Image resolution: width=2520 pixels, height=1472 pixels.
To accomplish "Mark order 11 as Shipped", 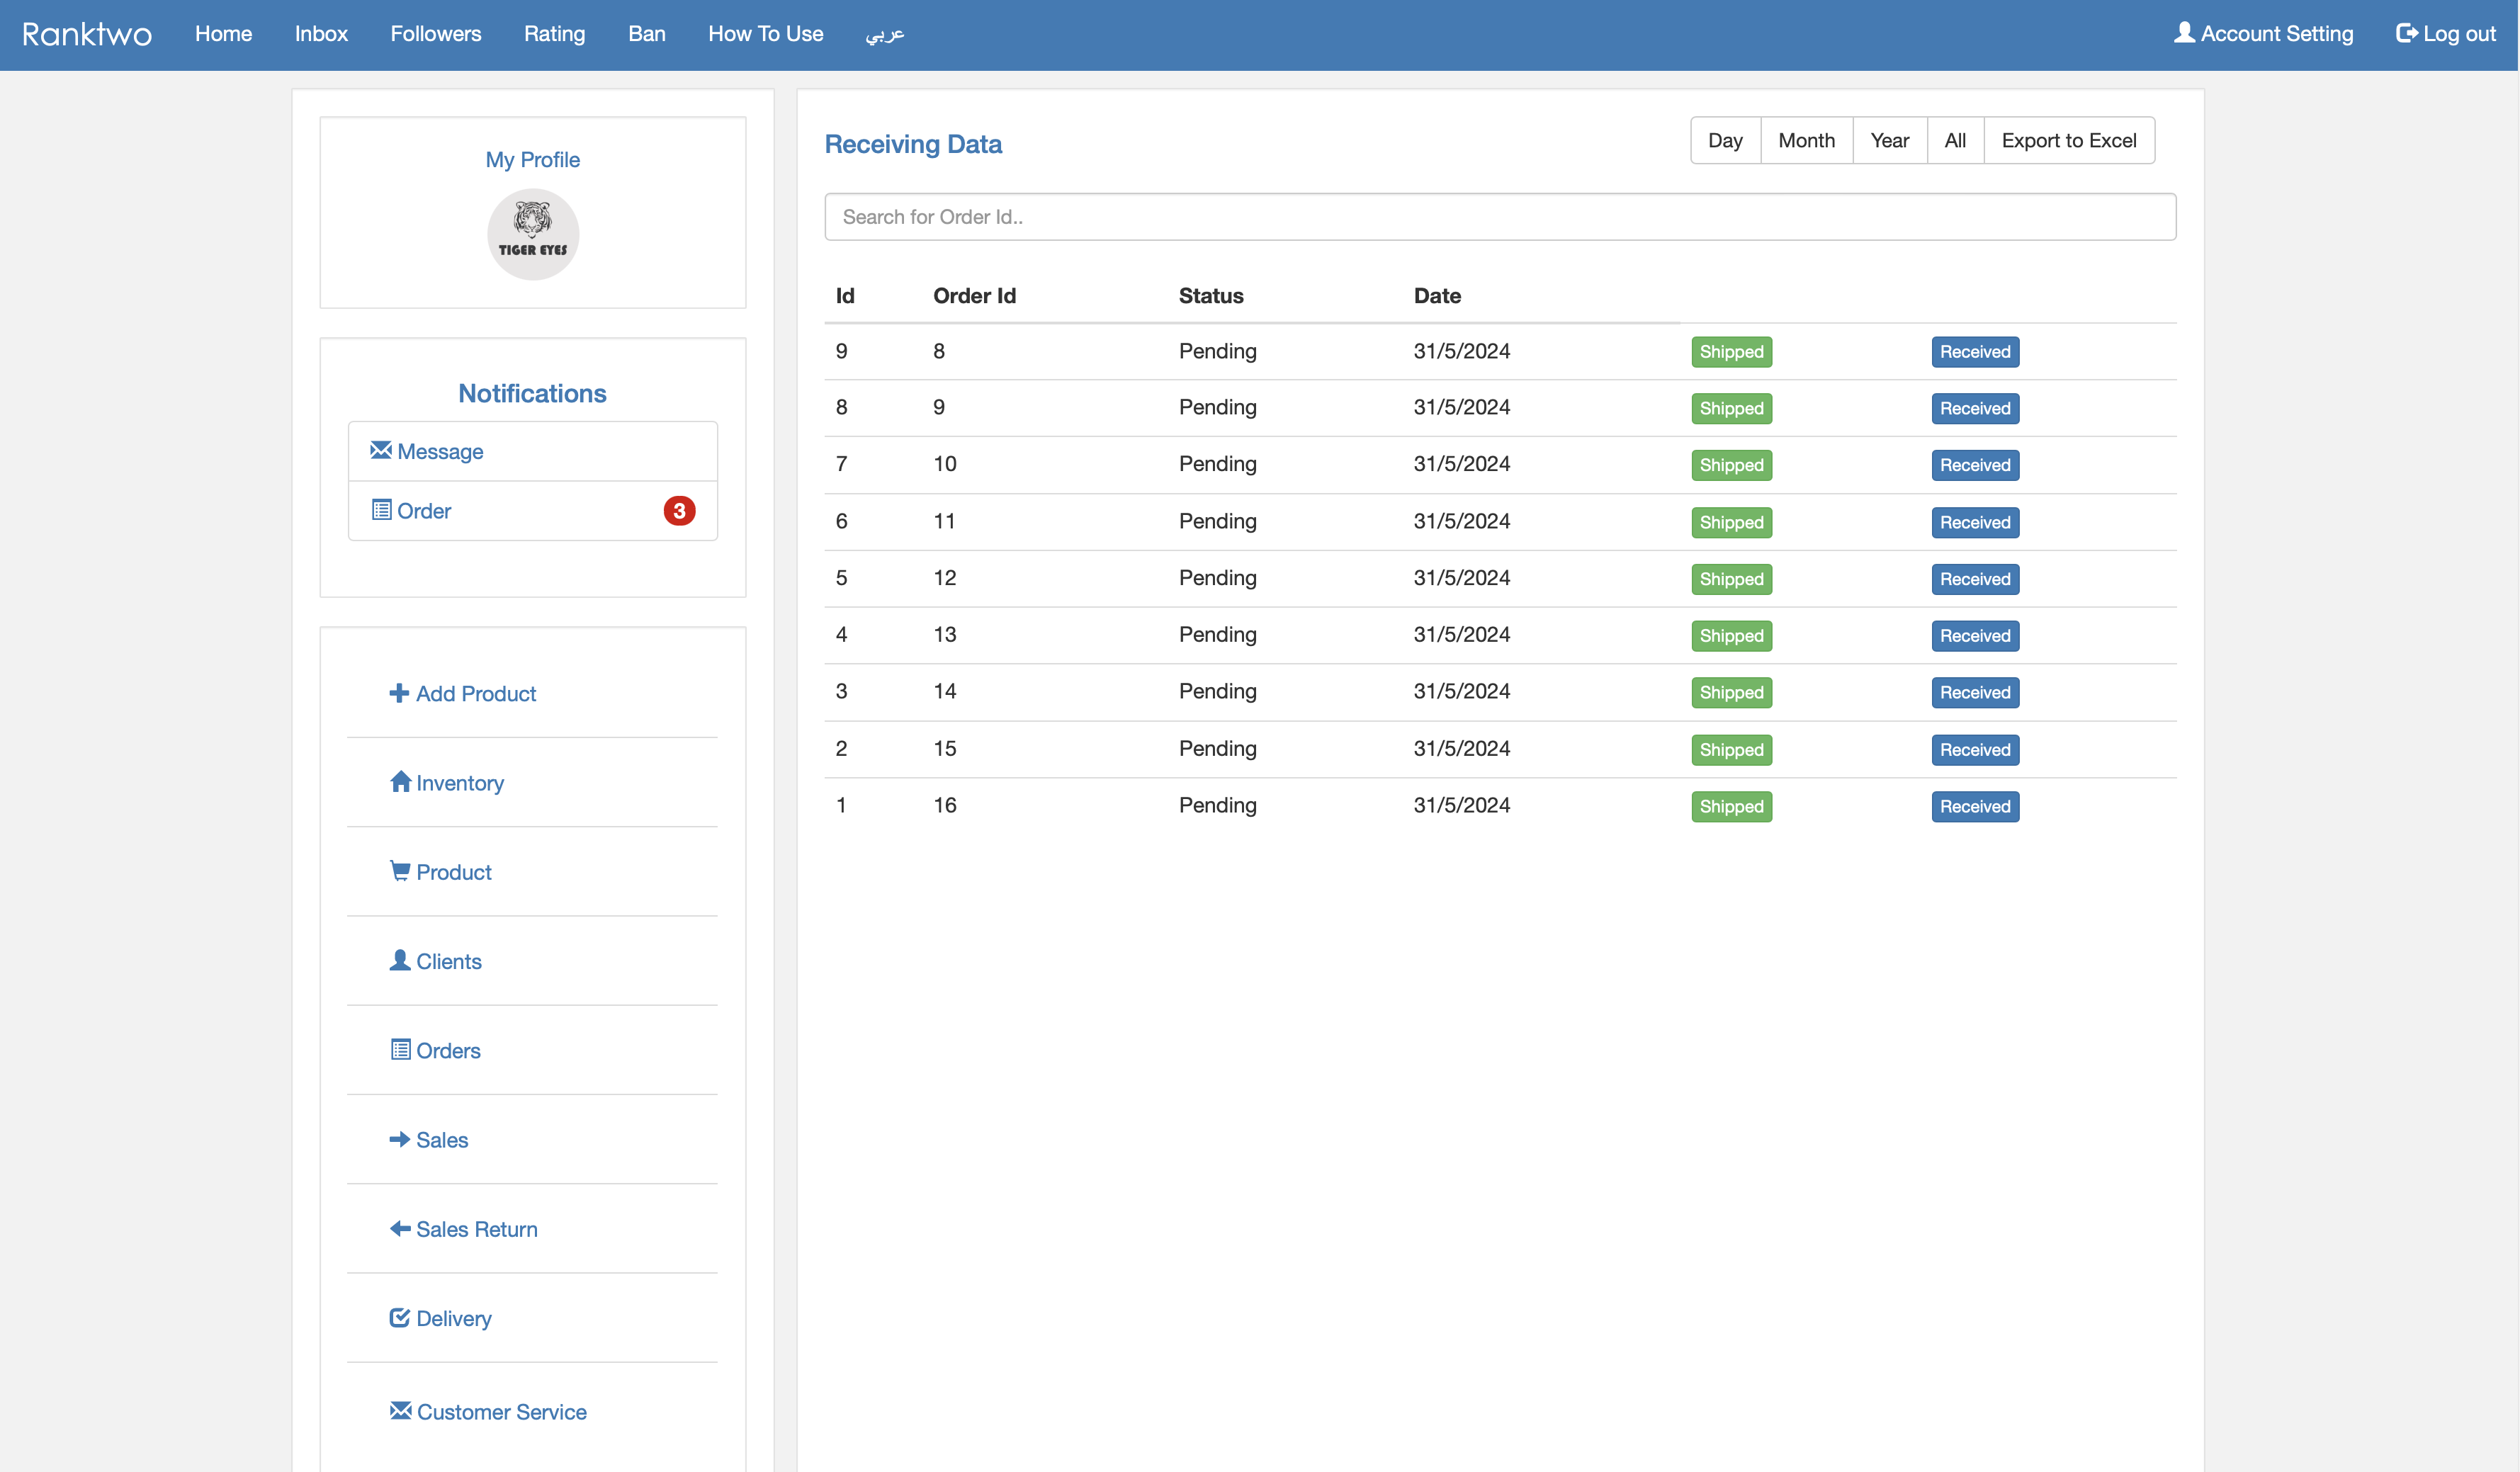I will click(1731, 523).
